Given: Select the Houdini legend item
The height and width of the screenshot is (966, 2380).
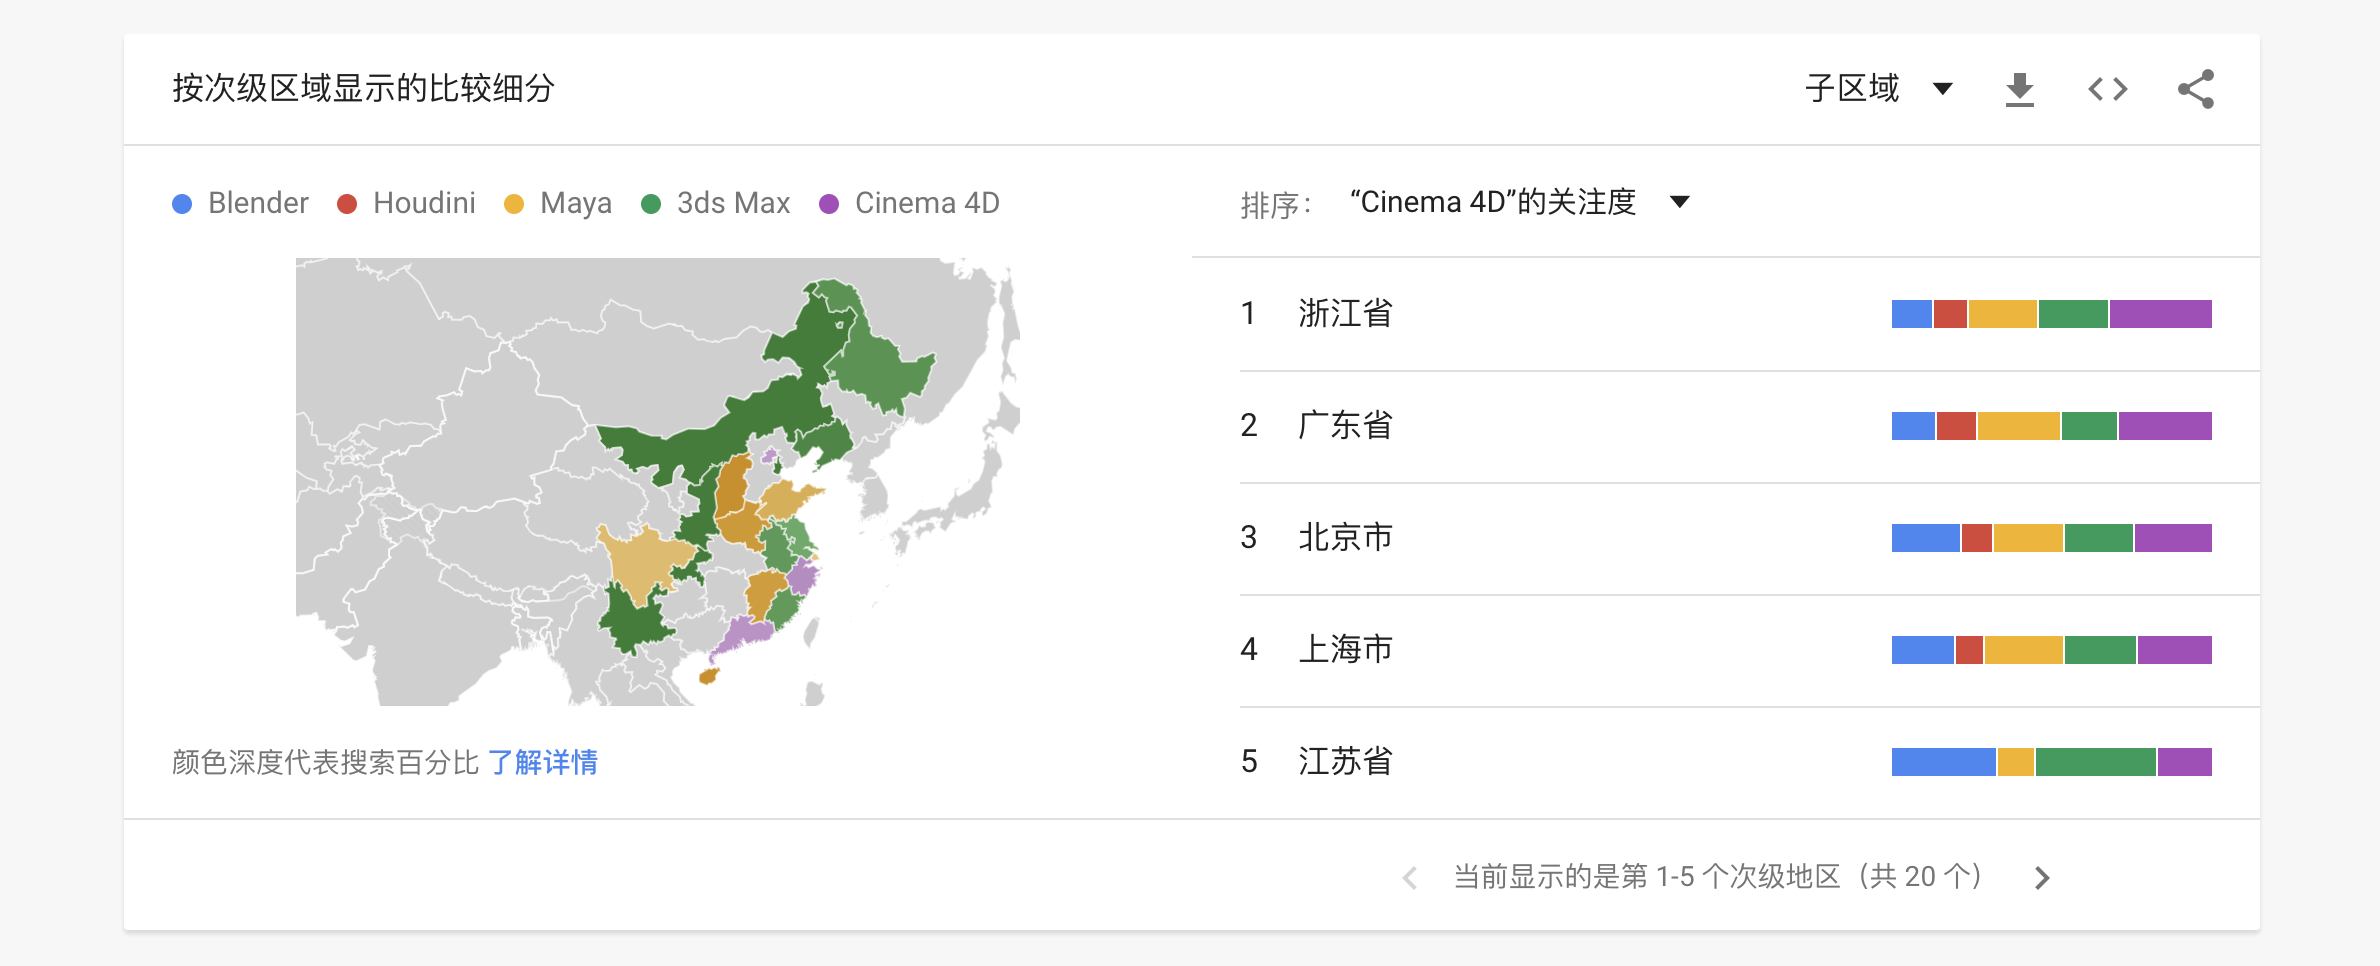Looking at the screenshot, I should [x=406, y=203].
